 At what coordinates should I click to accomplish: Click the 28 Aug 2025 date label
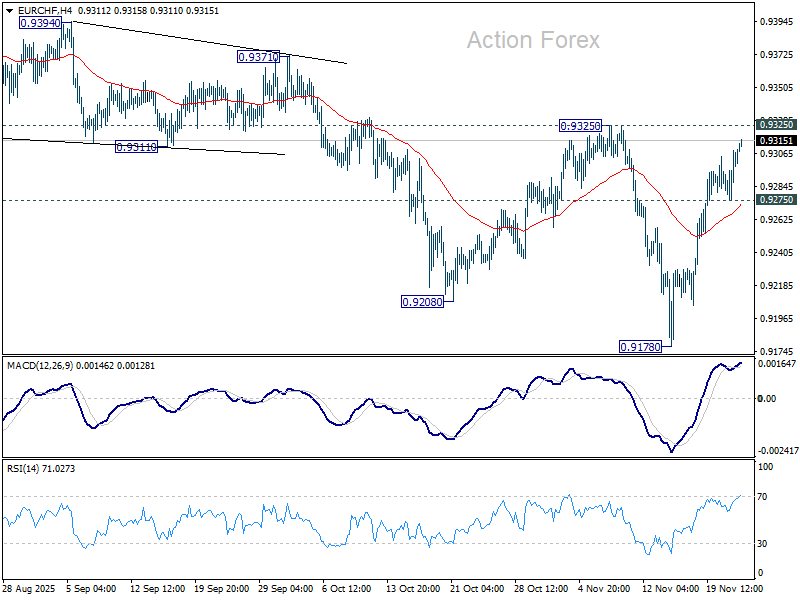[x=30, y=588]
